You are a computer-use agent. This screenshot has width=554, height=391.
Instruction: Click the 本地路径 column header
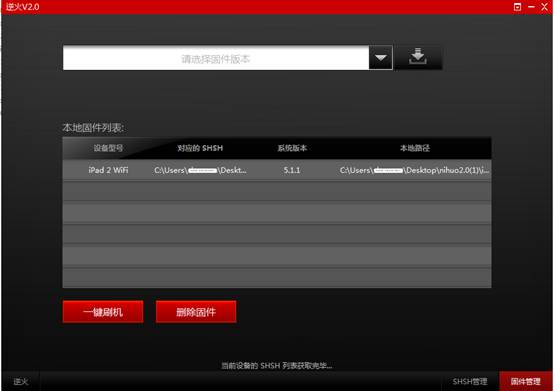(x=414, y=148)
